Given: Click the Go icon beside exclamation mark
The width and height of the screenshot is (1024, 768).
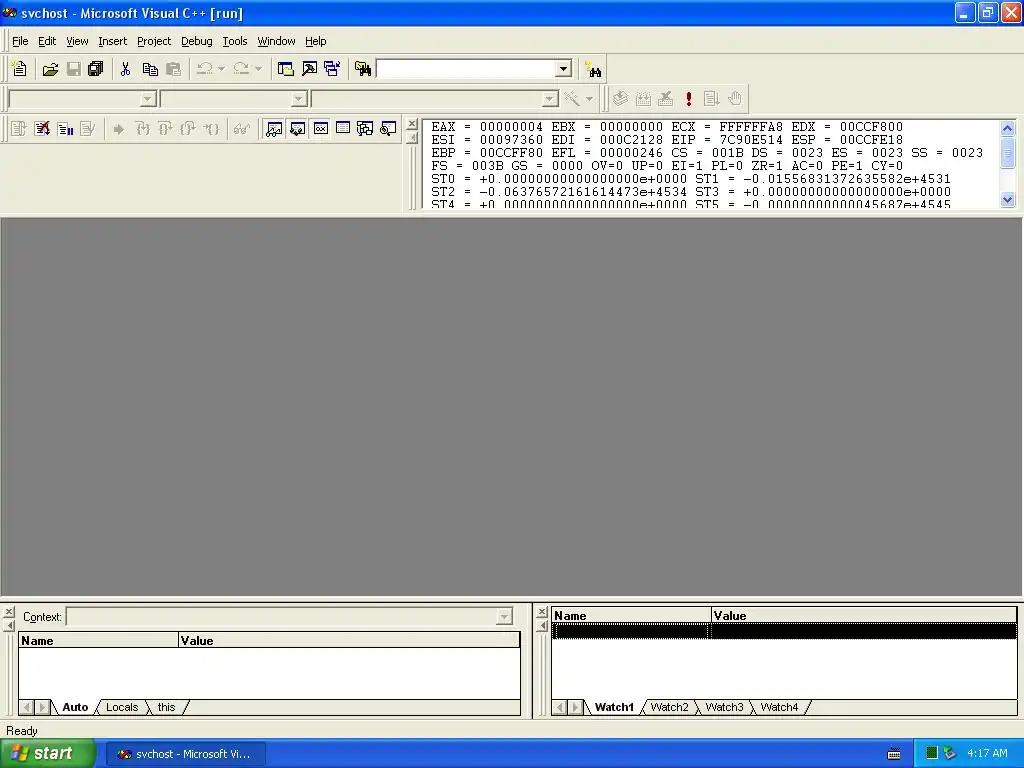Looking at the screenshot, I should [x=711, y=99].
